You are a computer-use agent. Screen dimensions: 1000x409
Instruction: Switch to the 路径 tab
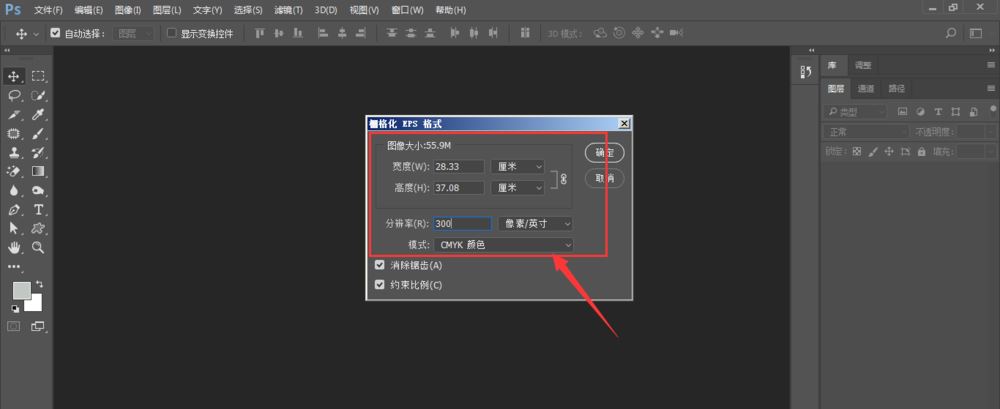pyautogui.click(x=896, y=89)
